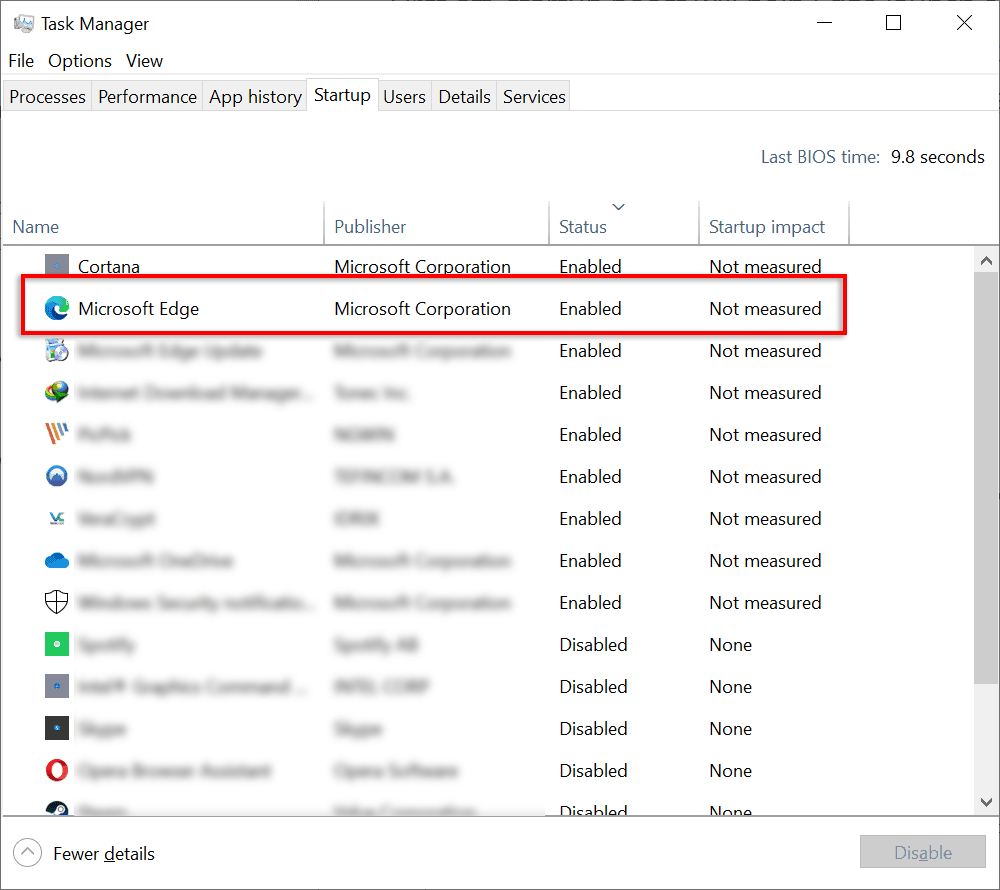This screenshot has width=1000, height=890.
Task: Switch to the App history tab
Action: (255, 96)
